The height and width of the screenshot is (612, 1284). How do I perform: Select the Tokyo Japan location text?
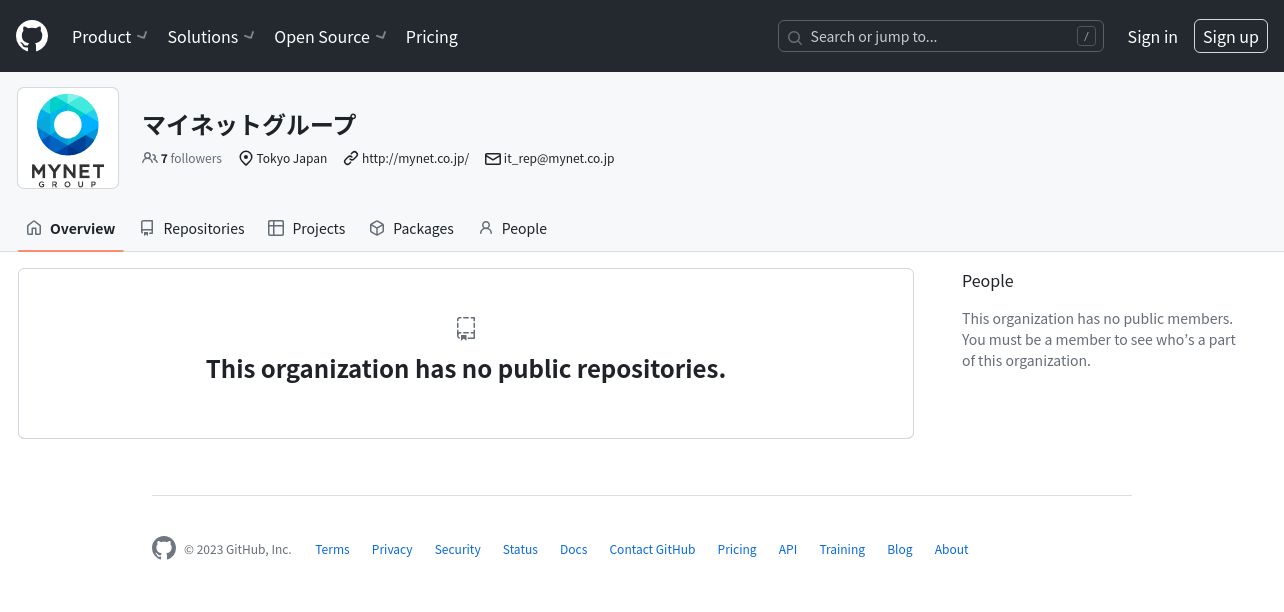[292, 158]
